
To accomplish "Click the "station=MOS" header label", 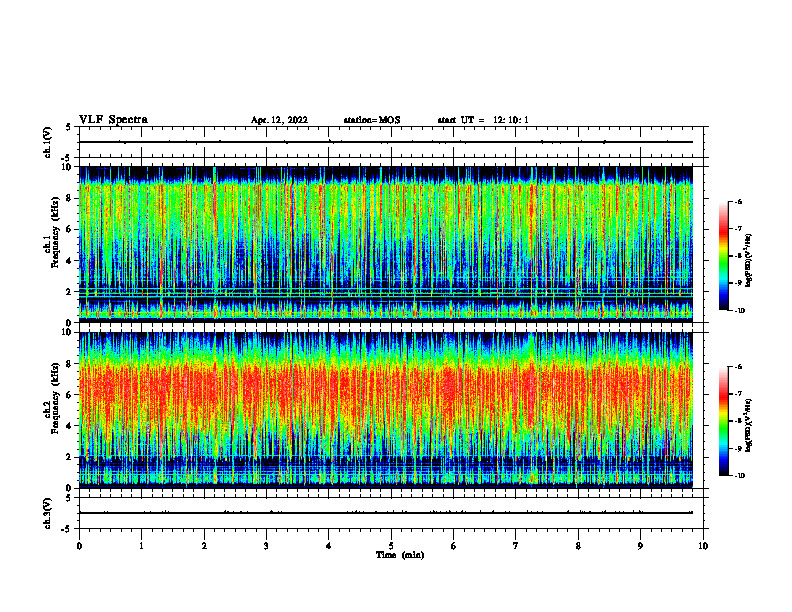I will tap(372, 120).
